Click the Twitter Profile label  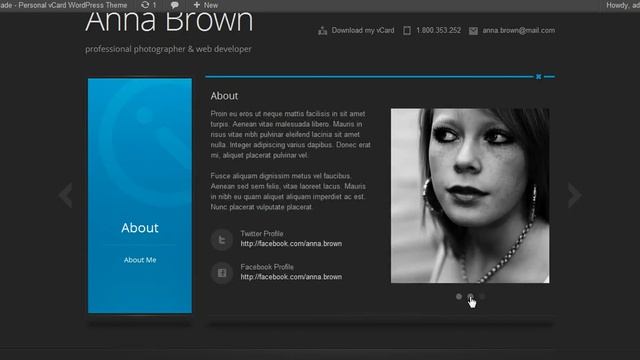point(262,233)
